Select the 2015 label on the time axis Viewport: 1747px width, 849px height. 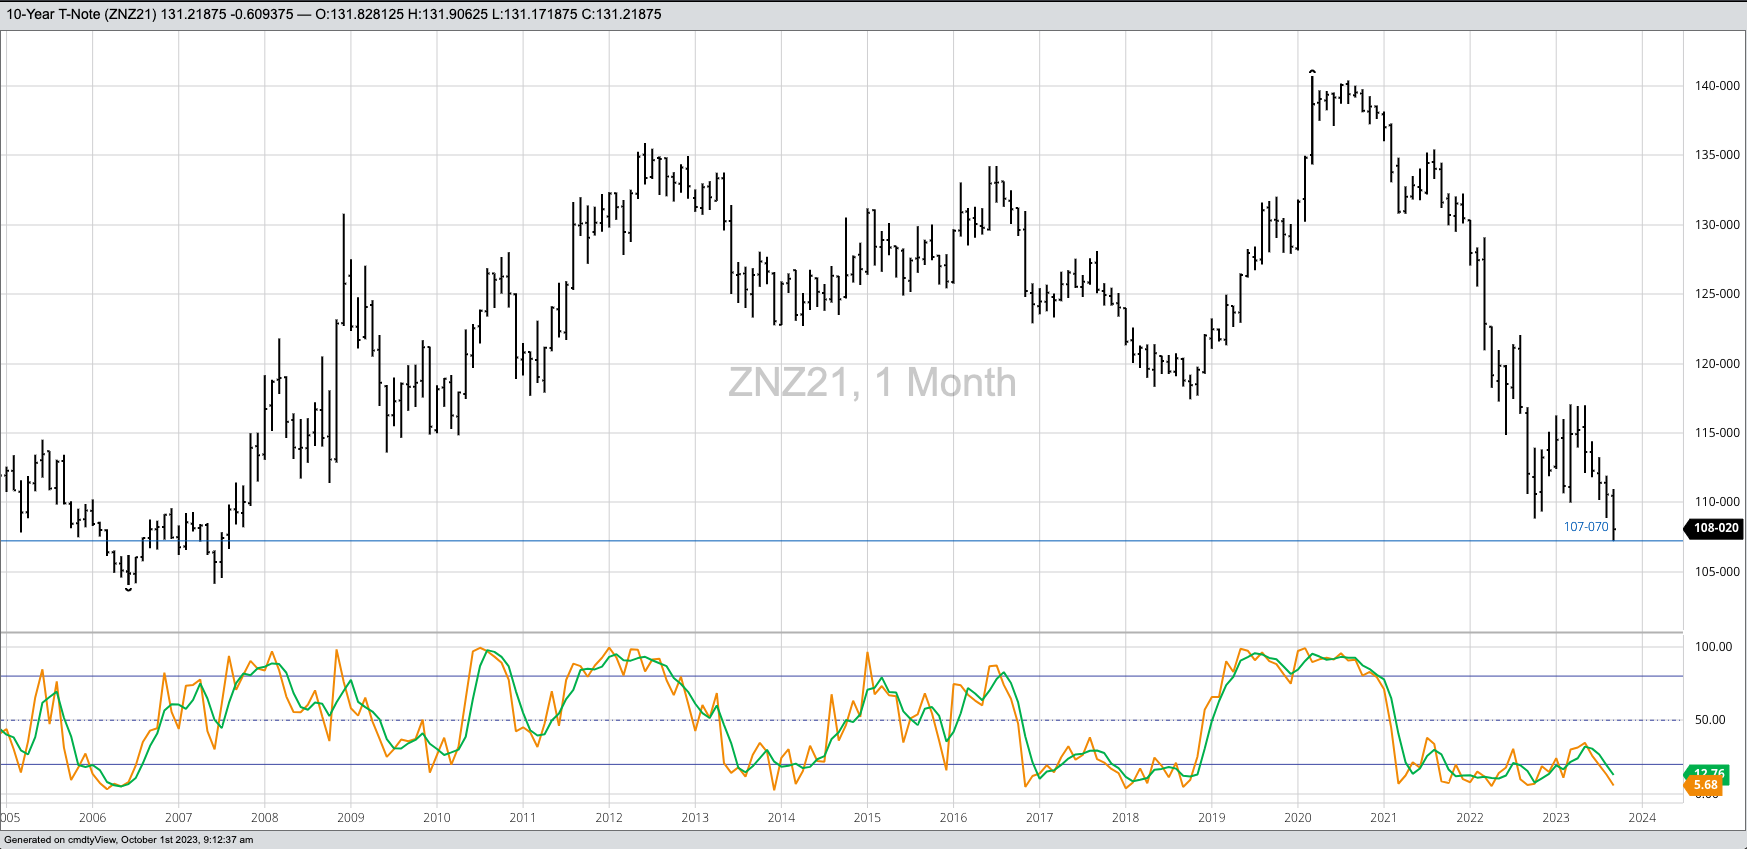coord(867,817)
